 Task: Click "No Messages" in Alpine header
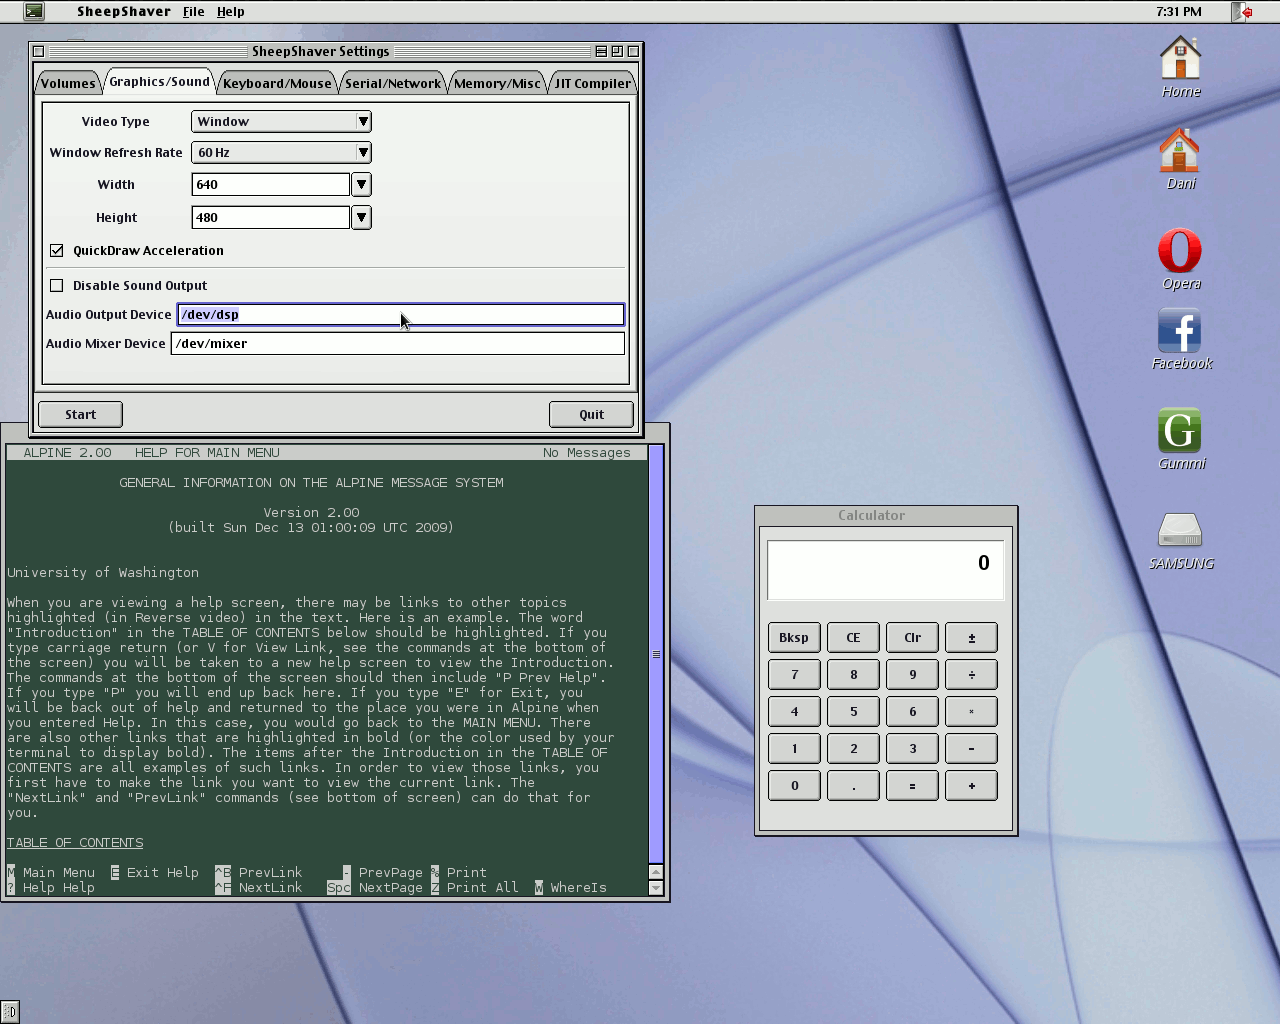click(587, 453)
